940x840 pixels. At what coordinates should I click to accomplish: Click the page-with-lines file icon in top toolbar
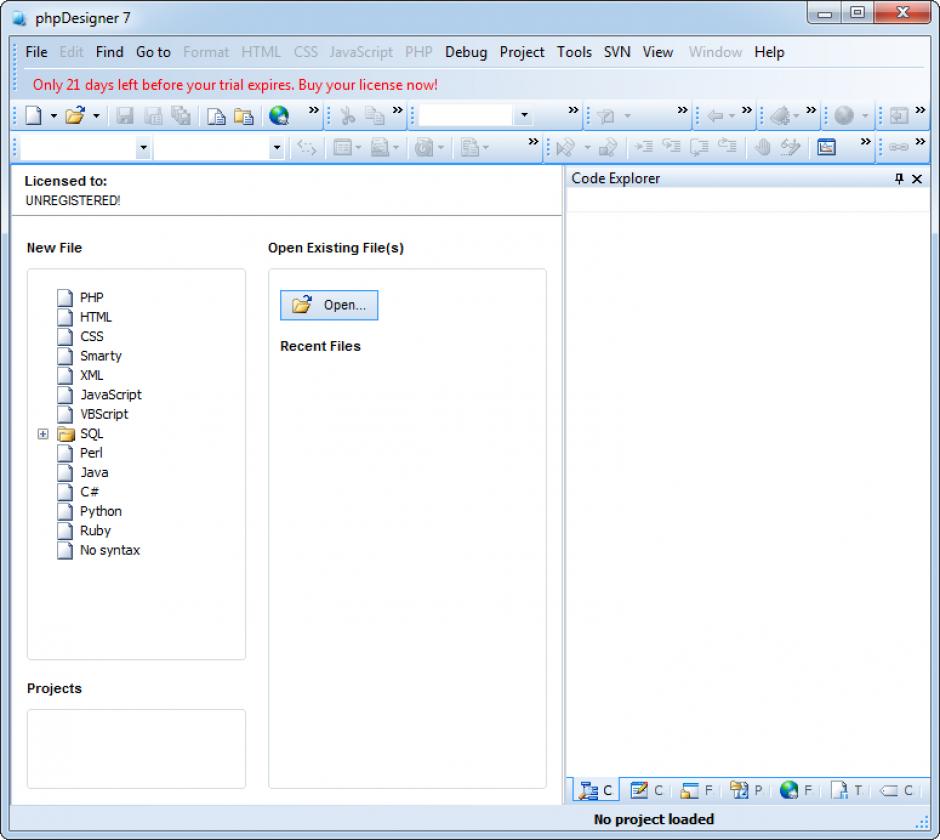coord(215,116)
